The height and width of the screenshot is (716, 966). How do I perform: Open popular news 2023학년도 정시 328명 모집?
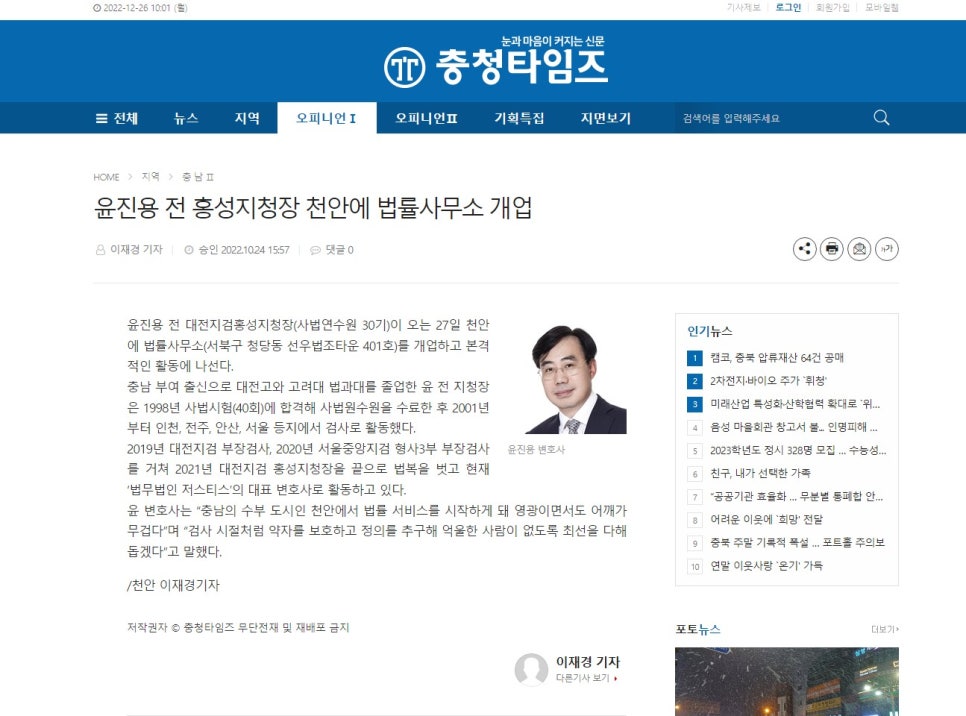798,450
